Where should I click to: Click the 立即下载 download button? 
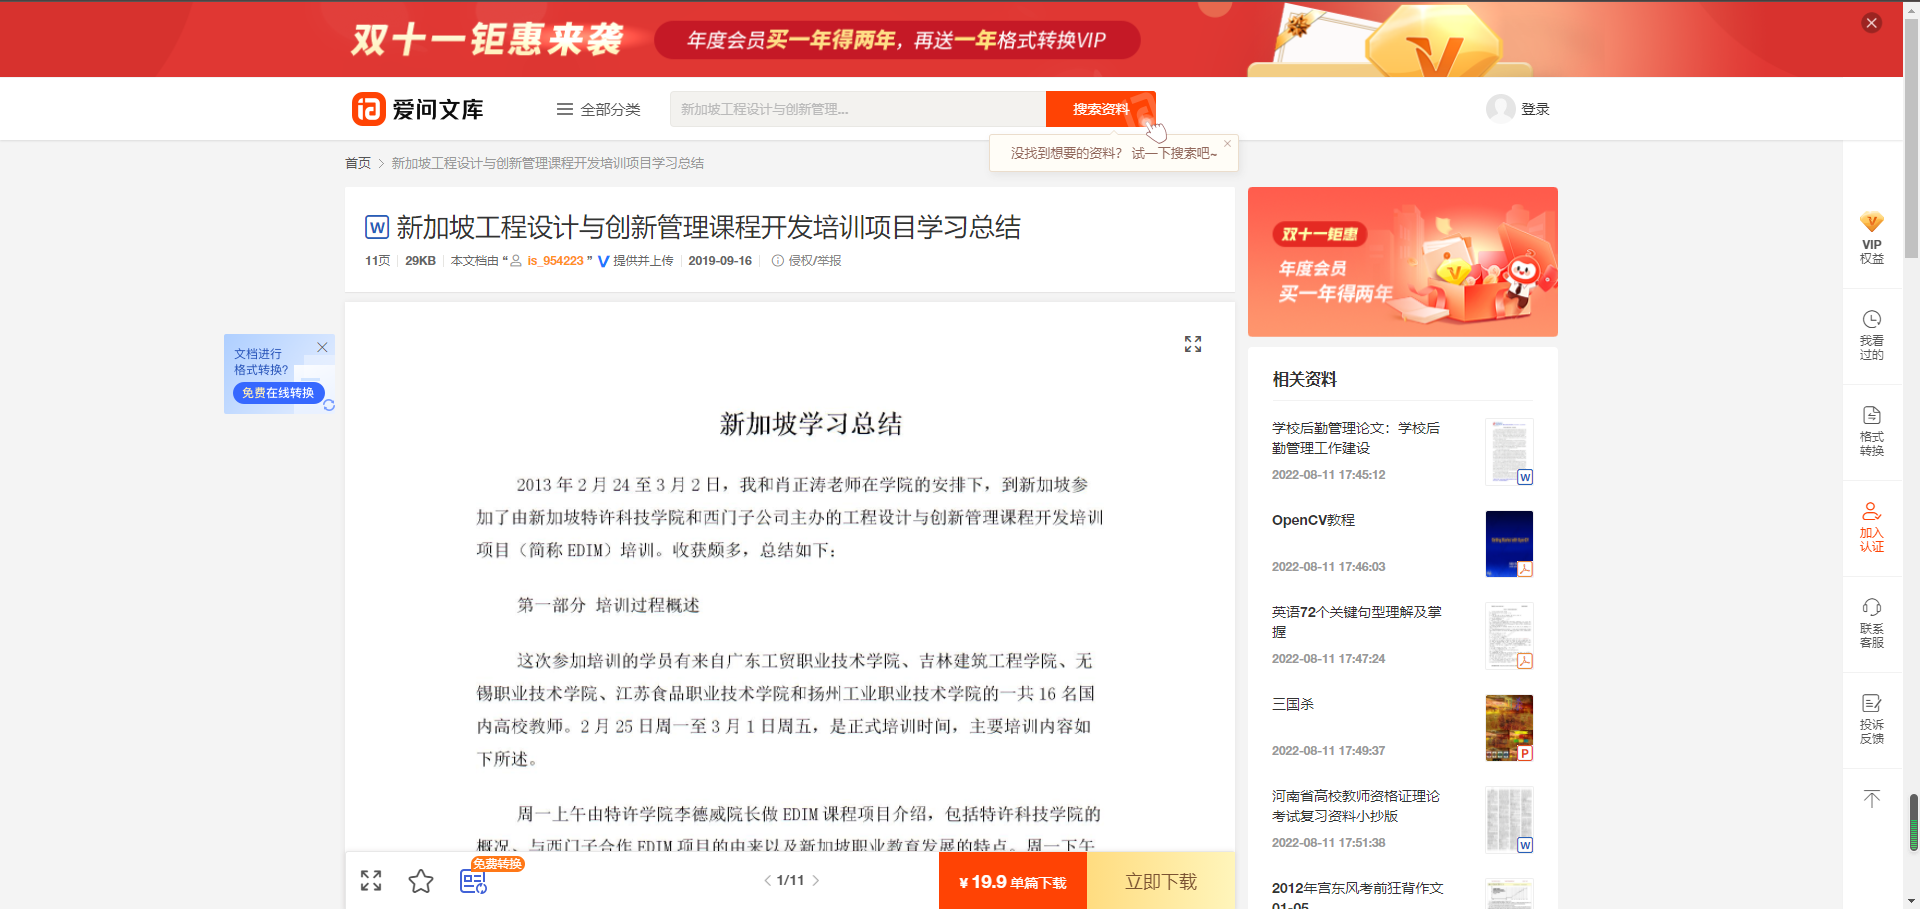(1160, 881)
